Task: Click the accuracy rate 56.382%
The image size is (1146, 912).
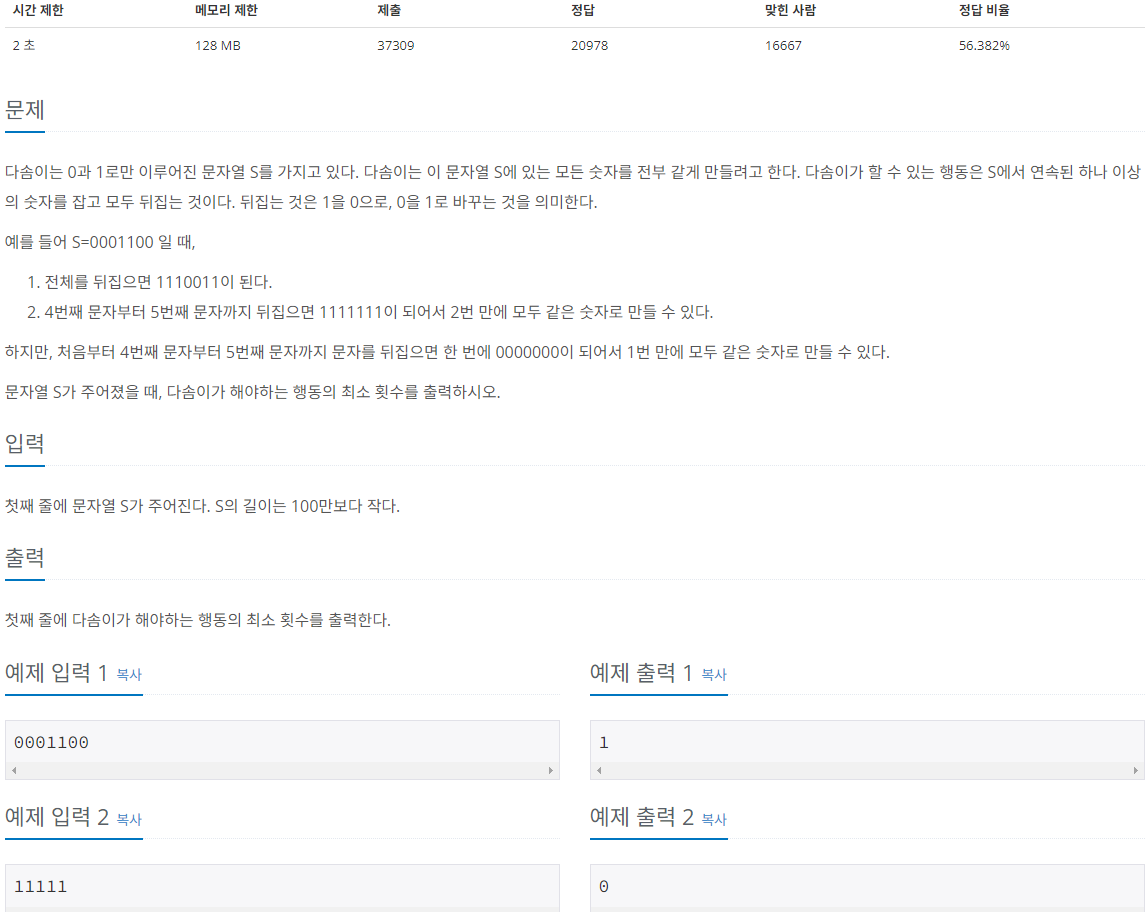Action: 984,45
